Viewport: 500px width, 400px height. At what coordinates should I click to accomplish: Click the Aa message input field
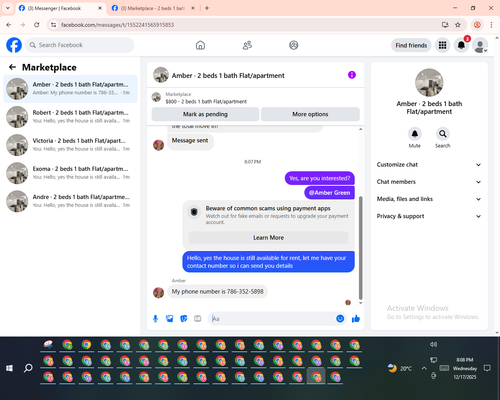272,319
